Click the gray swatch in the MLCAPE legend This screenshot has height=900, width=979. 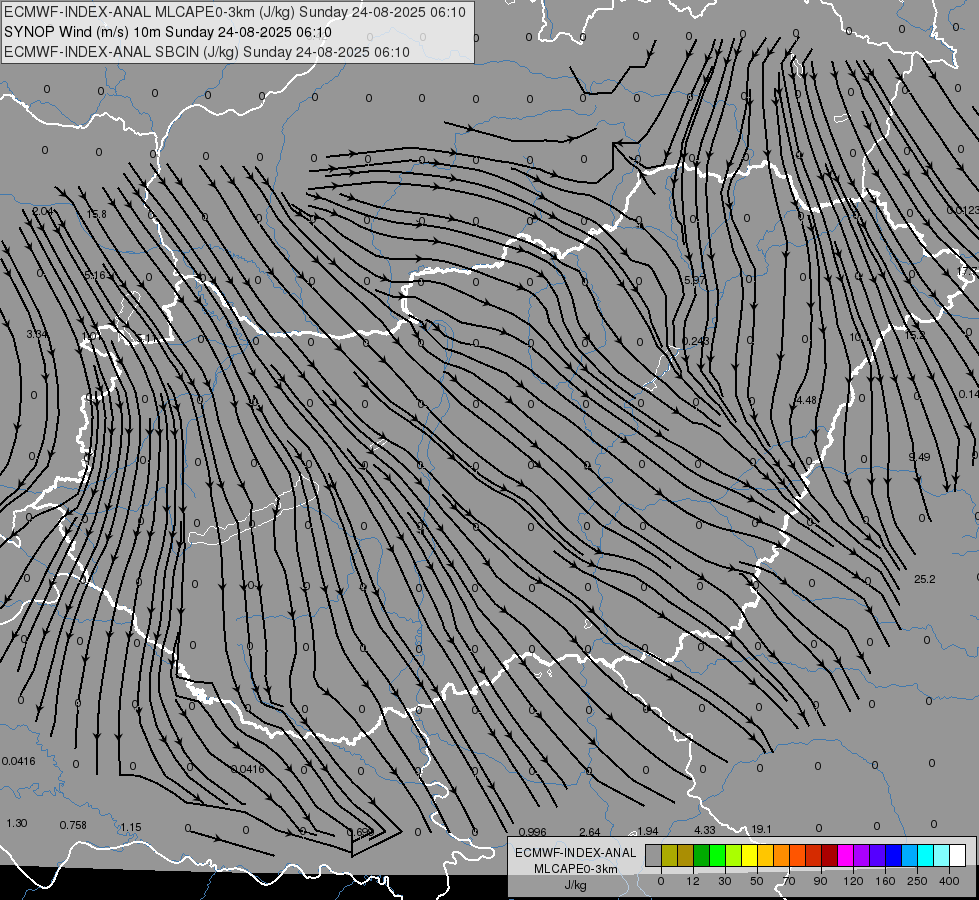point(654,855)
